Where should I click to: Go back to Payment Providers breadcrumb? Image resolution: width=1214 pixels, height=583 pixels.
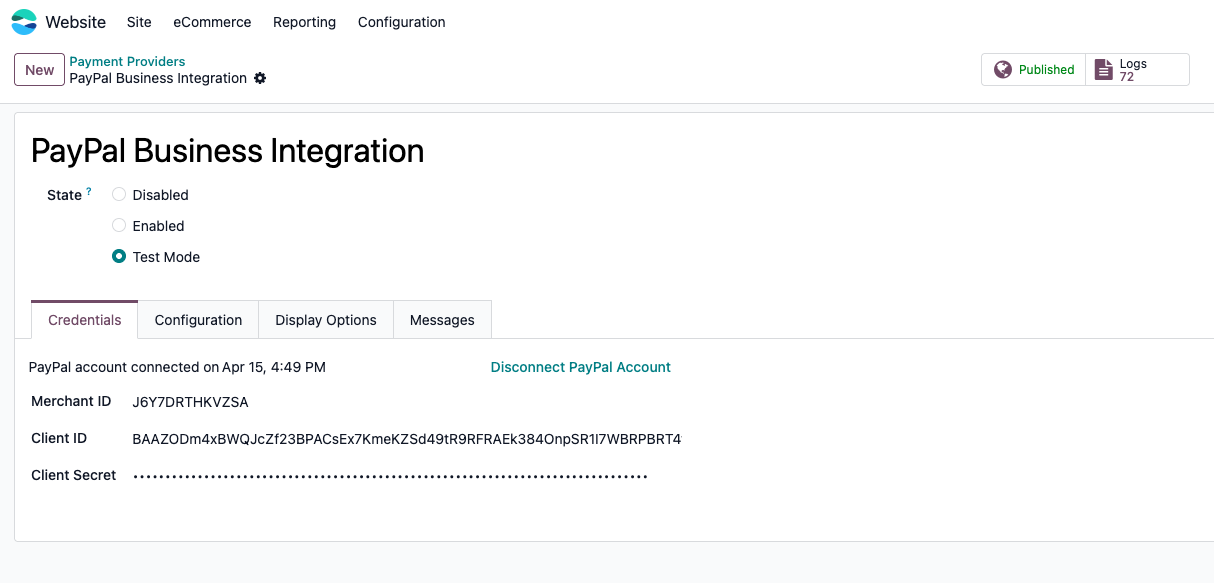click(127, 61)
